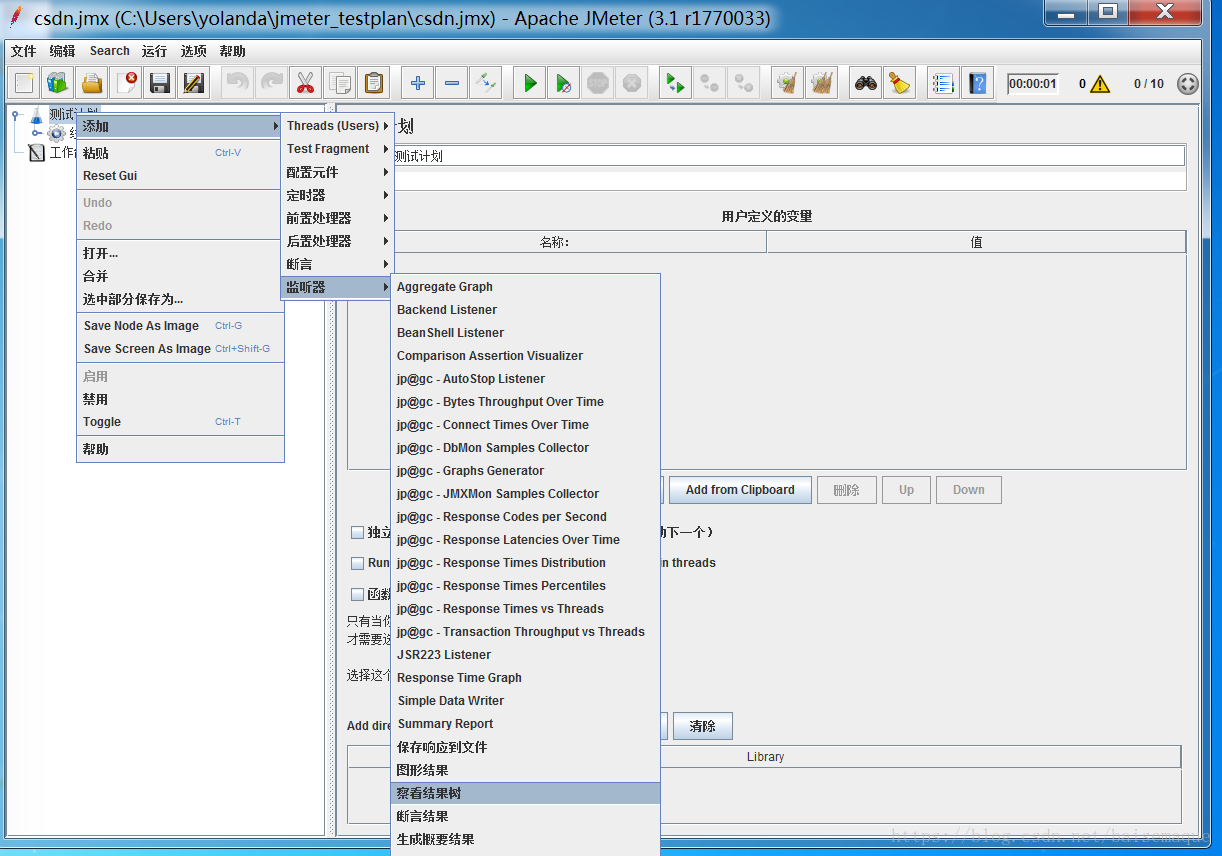This screenshot has height=856, width=1222.
Task: Click the Close test plan icon
Action: (x=126, y=83)
